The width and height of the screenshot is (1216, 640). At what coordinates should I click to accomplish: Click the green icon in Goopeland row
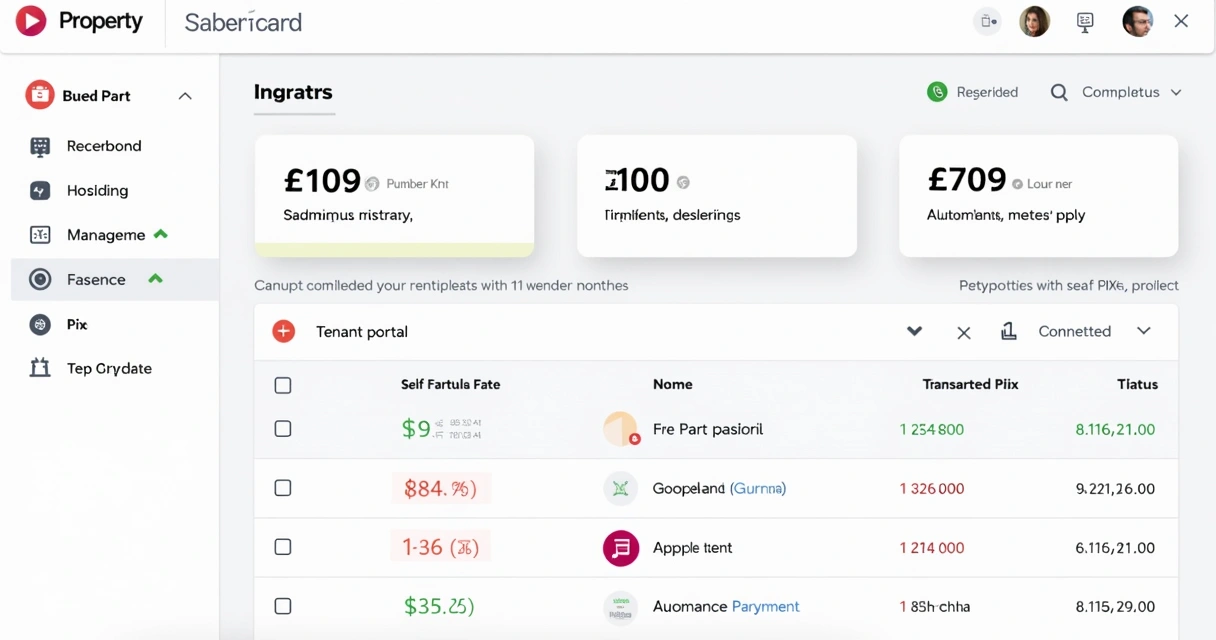620,488
